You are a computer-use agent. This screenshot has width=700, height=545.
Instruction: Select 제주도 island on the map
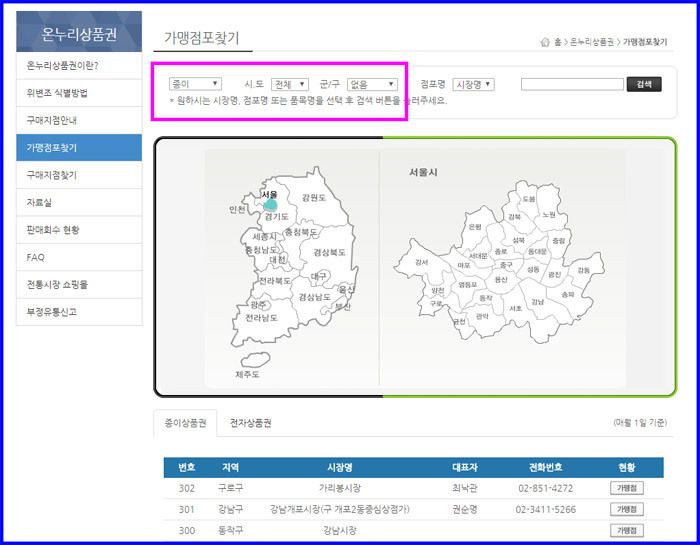[x=255, y=359]
